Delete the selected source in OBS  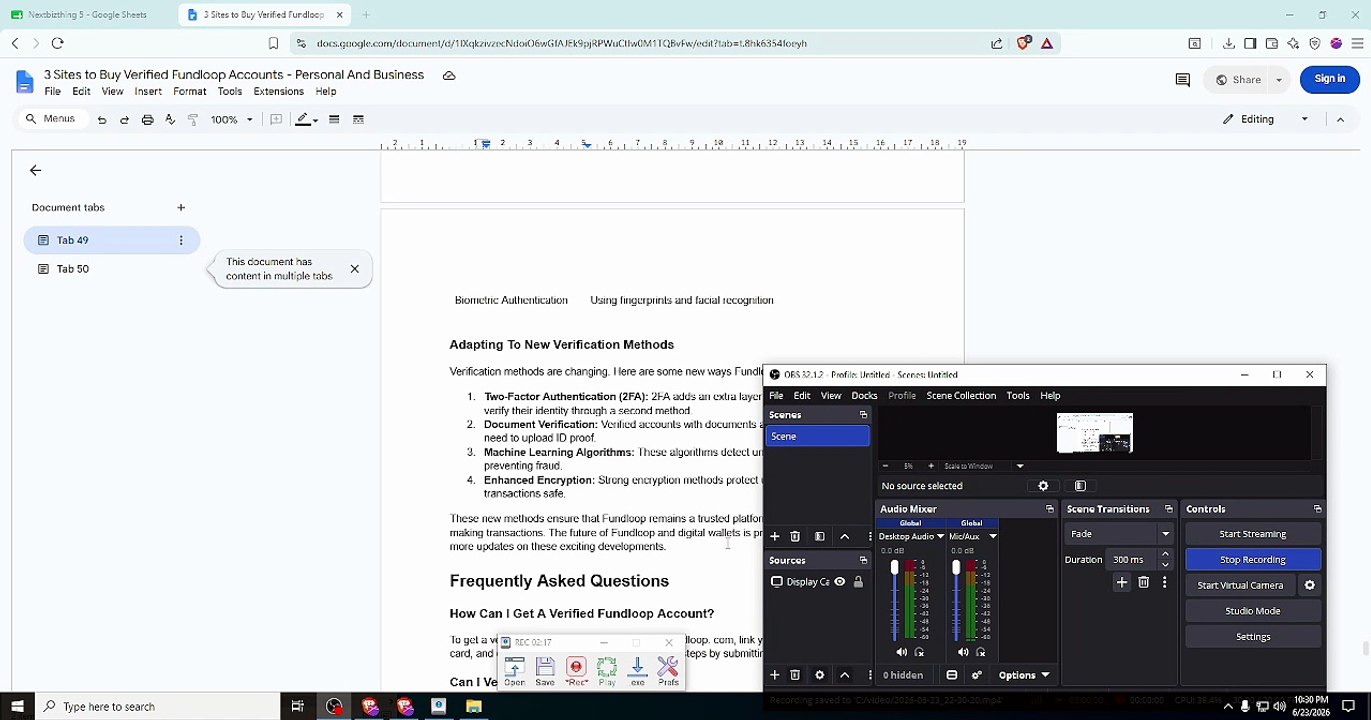[x=795, y=676]
